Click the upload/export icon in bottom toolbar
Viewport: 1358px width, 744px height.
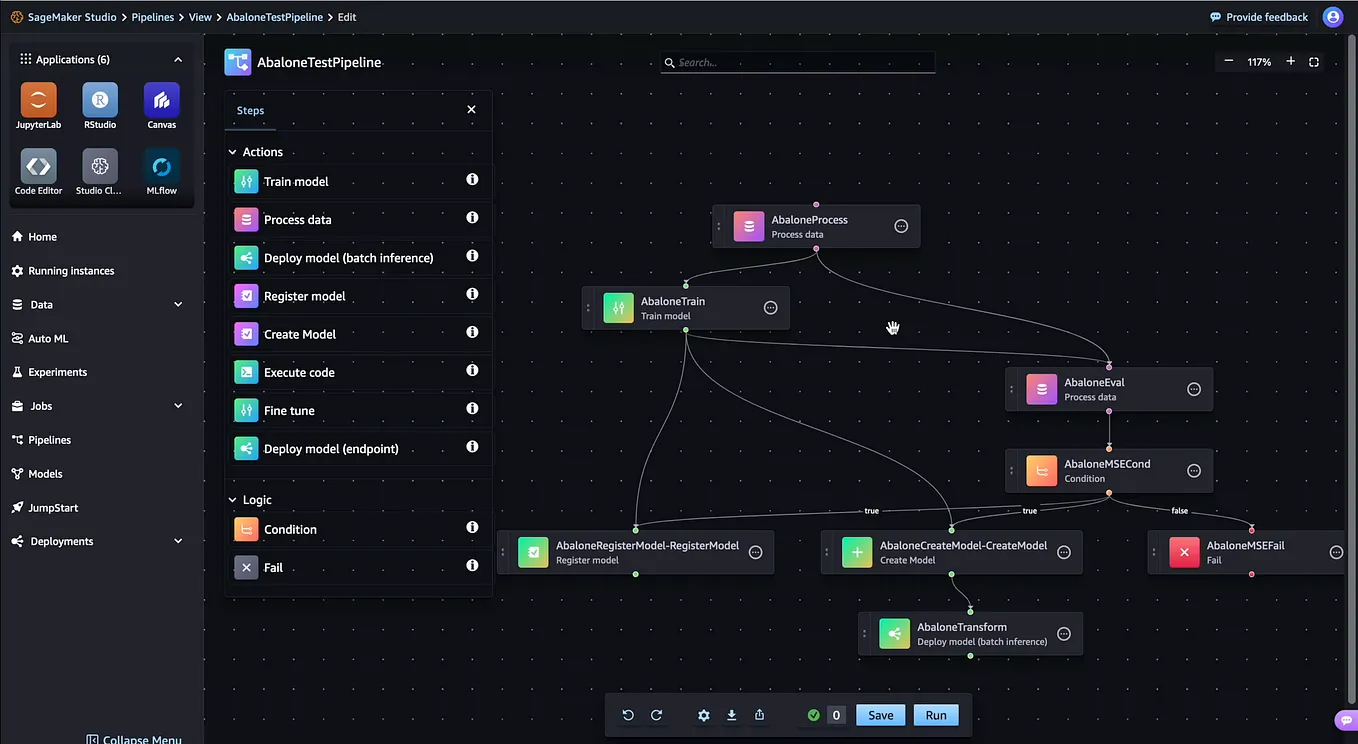click(x=759, y=715)
